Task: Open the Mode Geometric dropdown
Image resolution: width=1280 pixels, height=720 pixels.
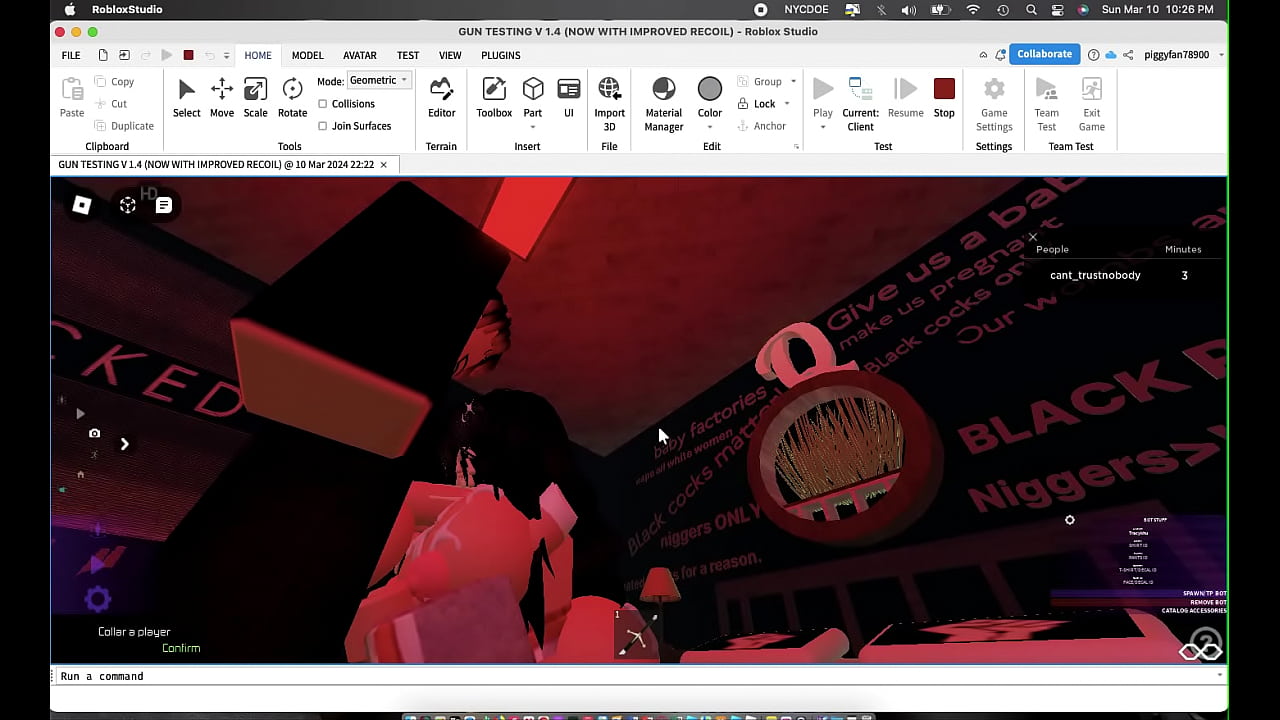Action: (x=379, y=81)
